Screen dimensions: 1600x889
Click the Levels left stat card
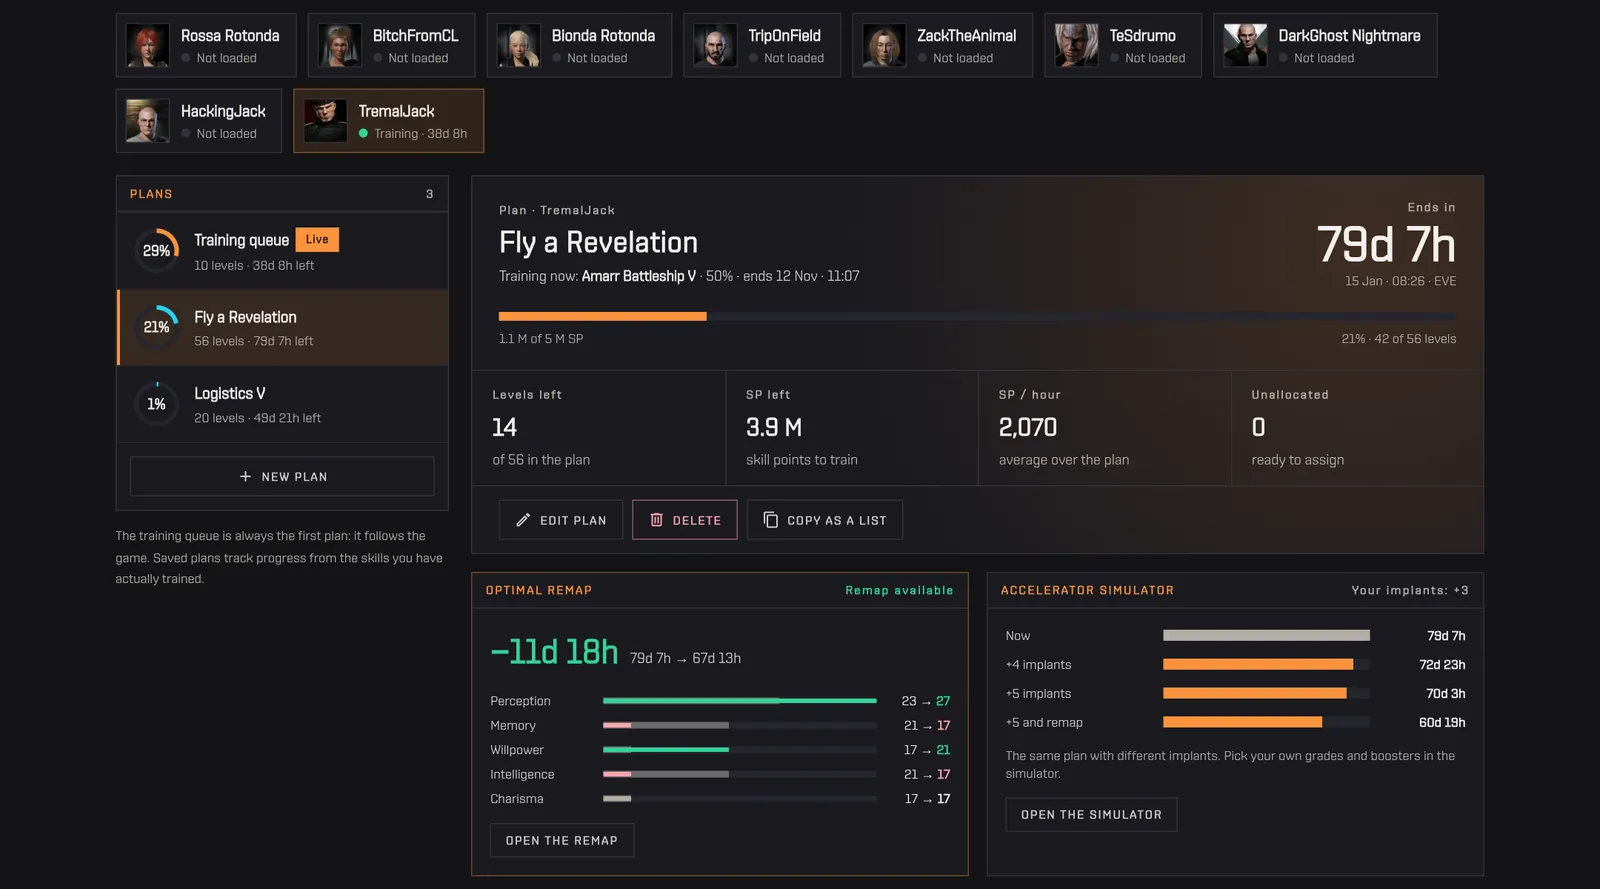pyautogui.click(x=599, y=429)
